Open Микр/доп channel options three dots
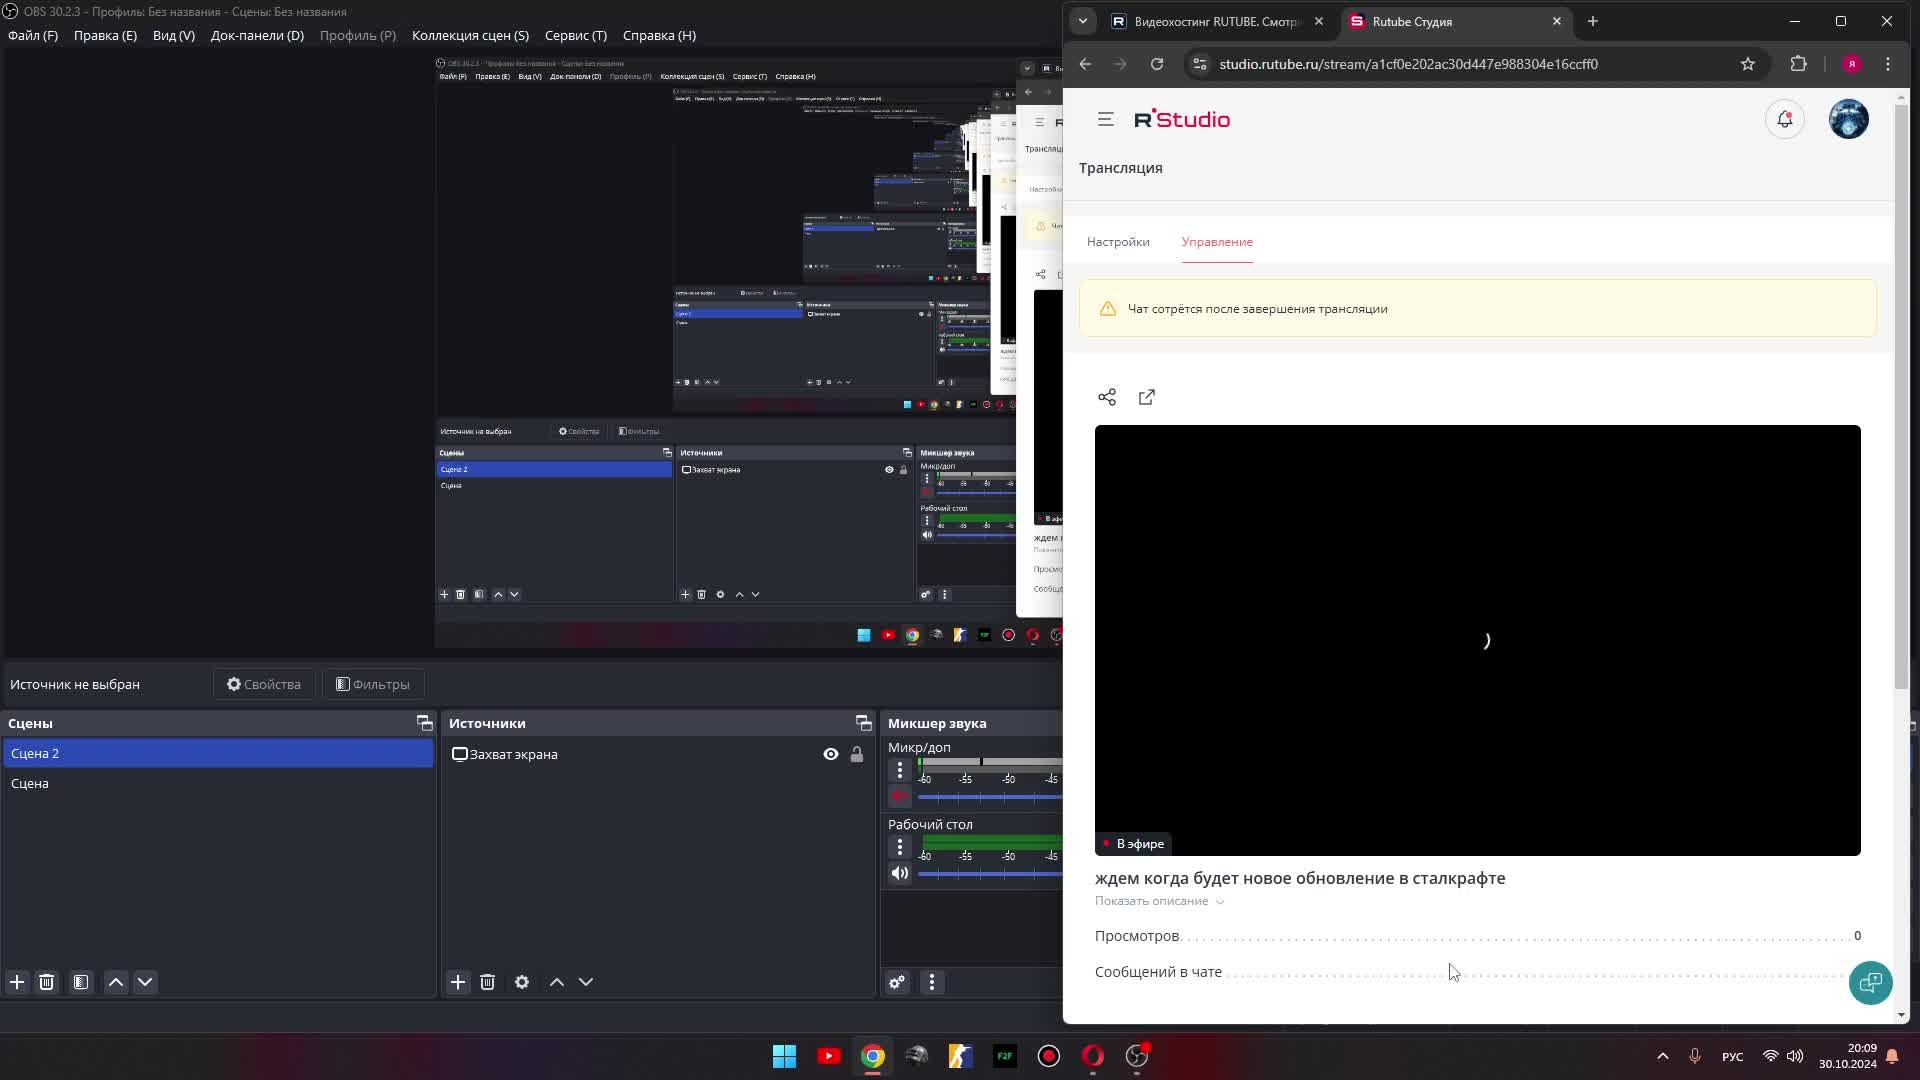 click(x=900, y=770)
